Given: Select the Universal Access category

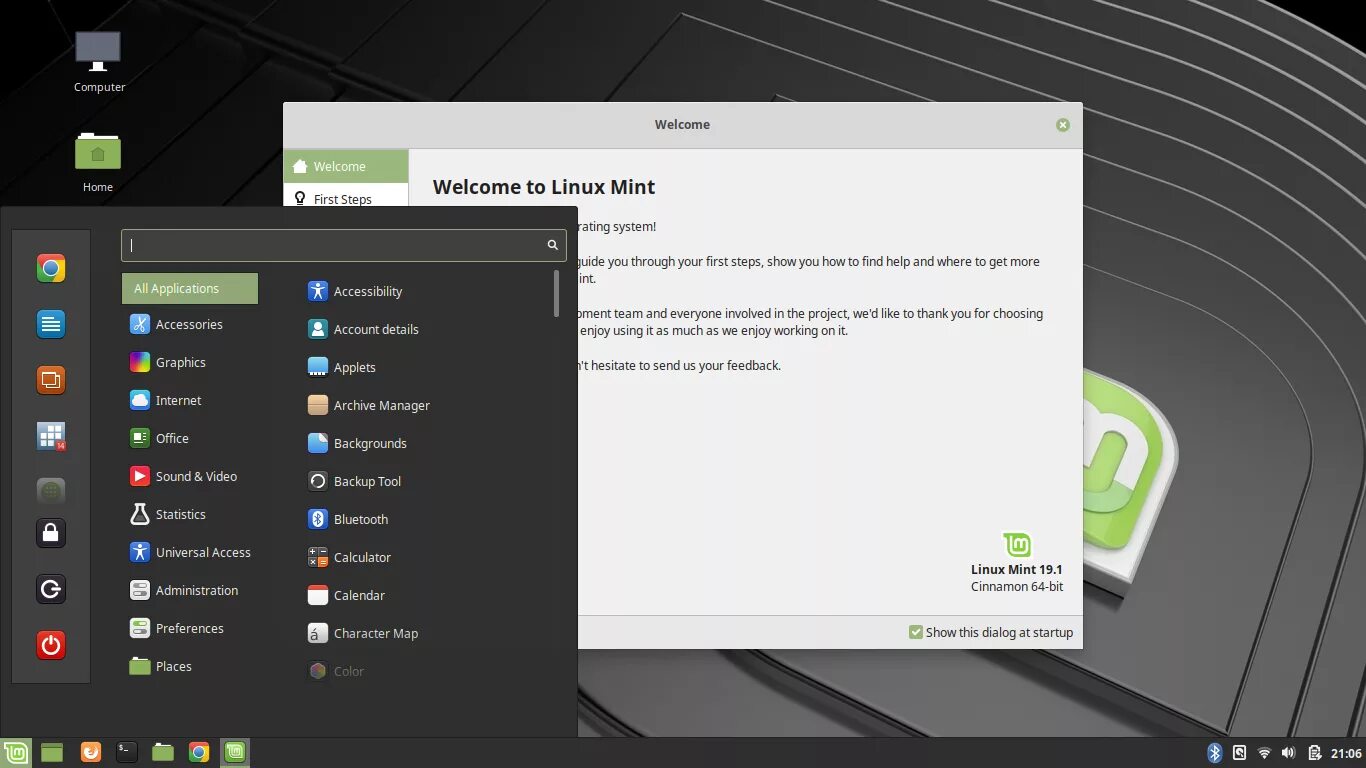Looking at the screenshot, I should [190, 552].
